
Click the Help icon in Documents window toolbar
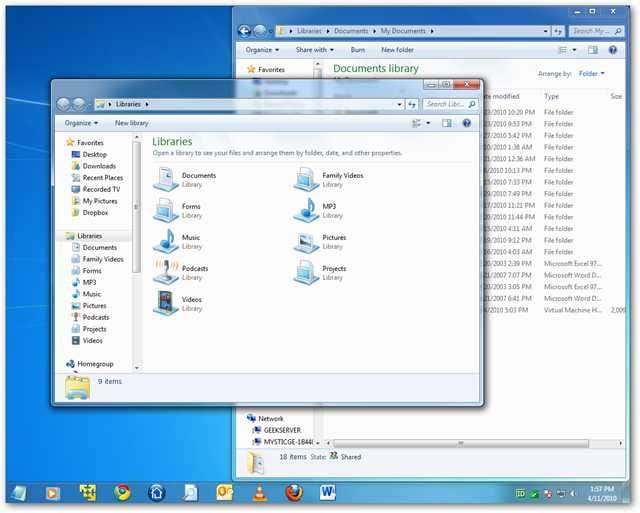pos(612,50)
